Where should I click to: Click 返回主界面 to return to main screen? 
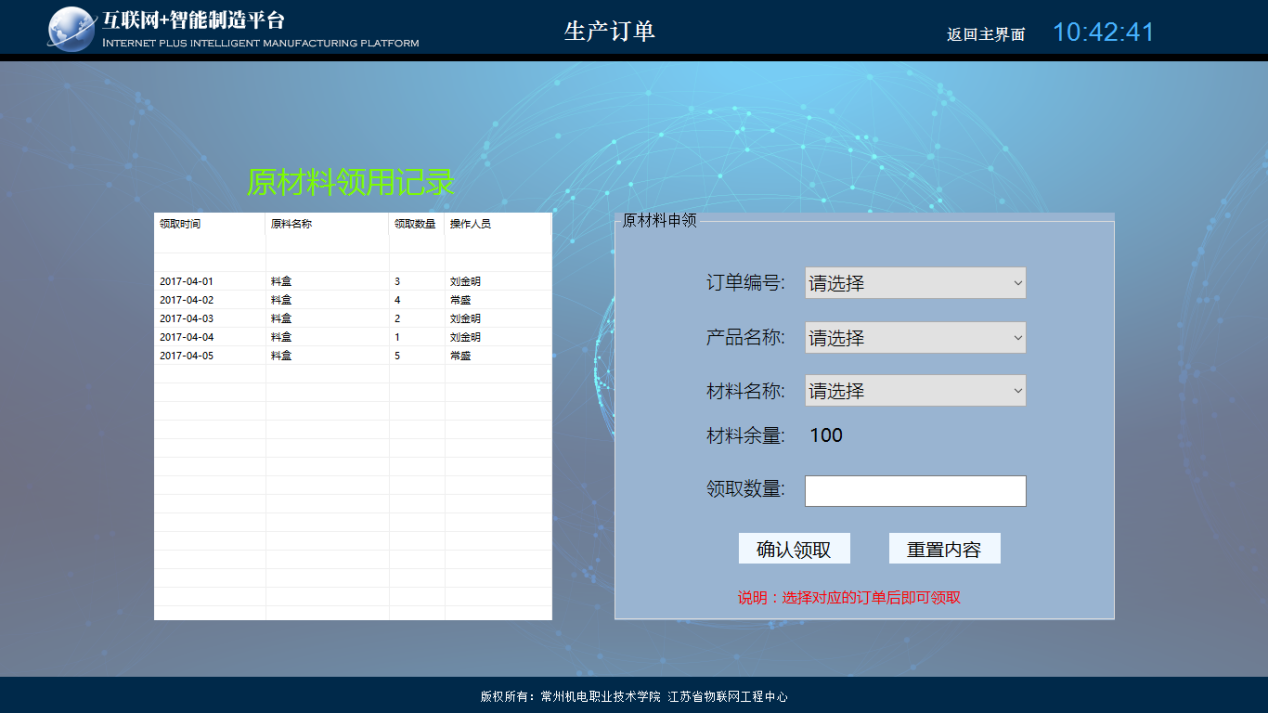click(x=986, y=34)
